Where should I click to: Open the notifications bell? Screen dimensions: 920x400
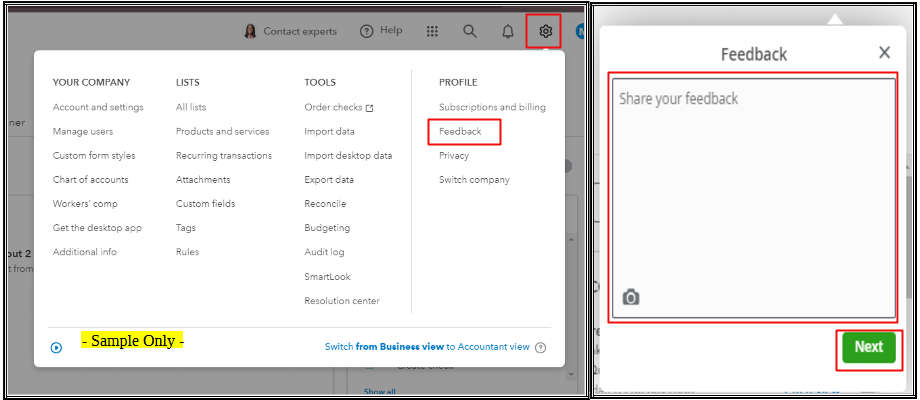(507, 31)
